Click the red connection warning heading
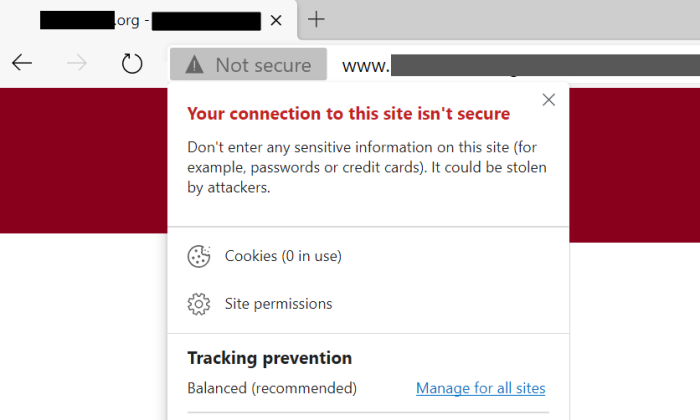Screen dimensions: 700x420 coord(348,114)
